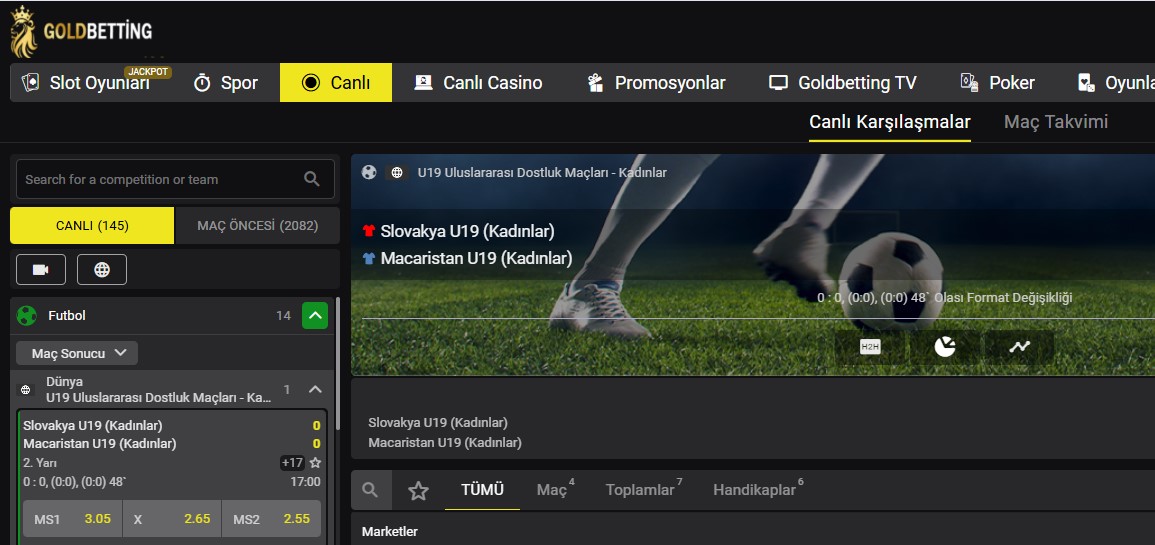Image resolution: width=1155 pixels, height=545 pixels.
Task: Filter live matches by video stream icon
Action: (x=41, y=270)
